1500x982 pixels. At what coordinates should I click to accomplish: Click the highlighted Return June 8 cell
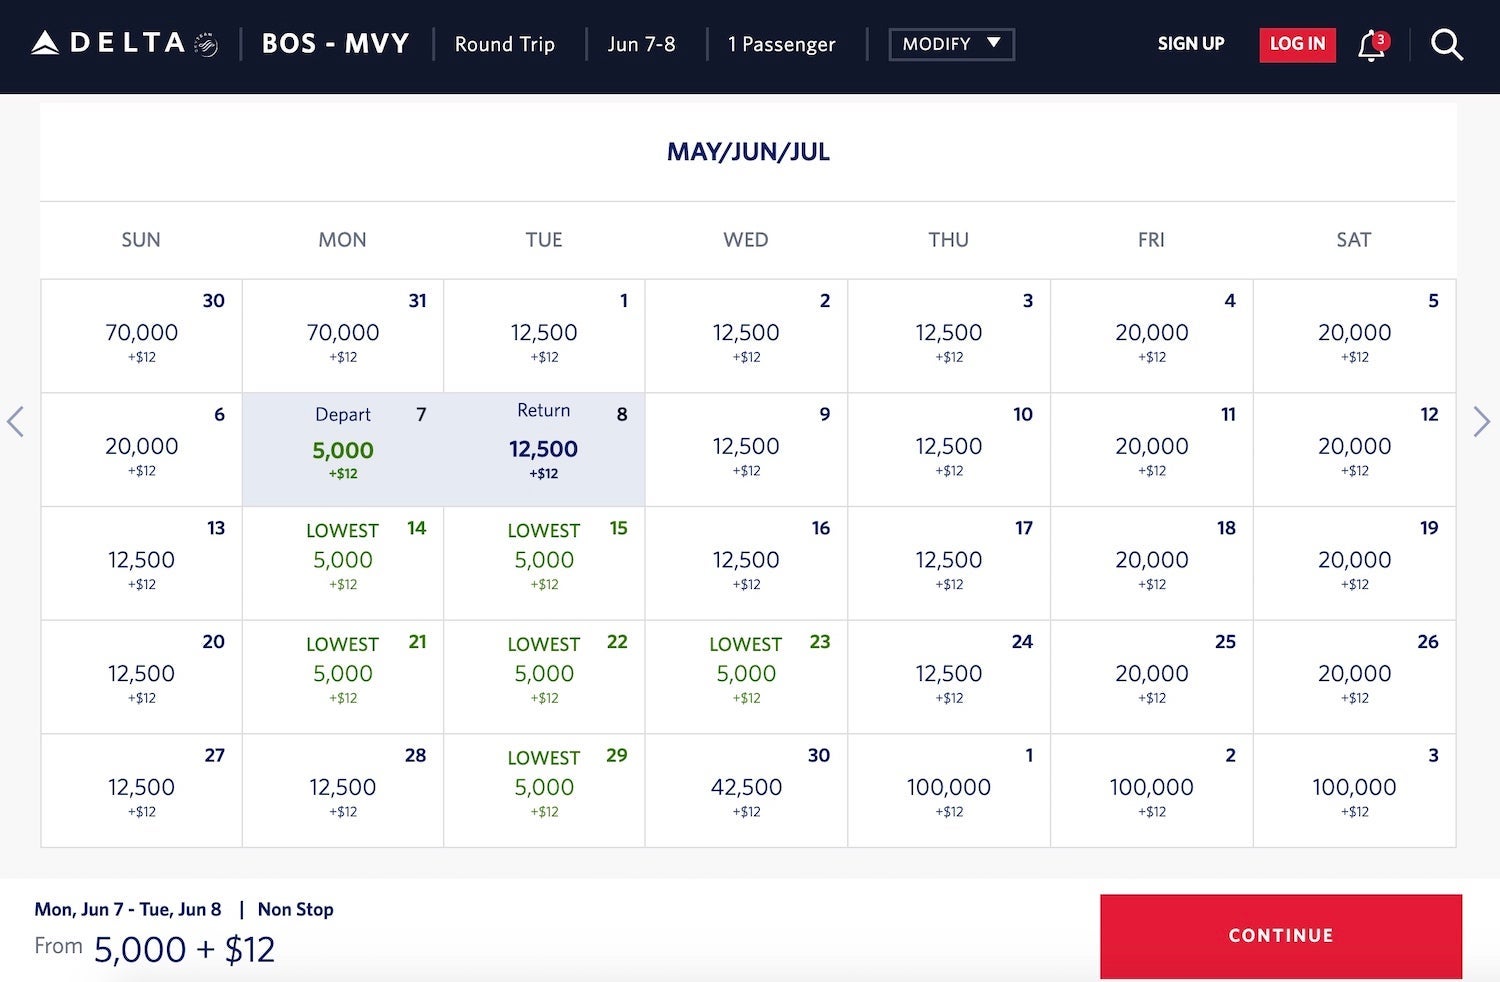pos(543,449)
